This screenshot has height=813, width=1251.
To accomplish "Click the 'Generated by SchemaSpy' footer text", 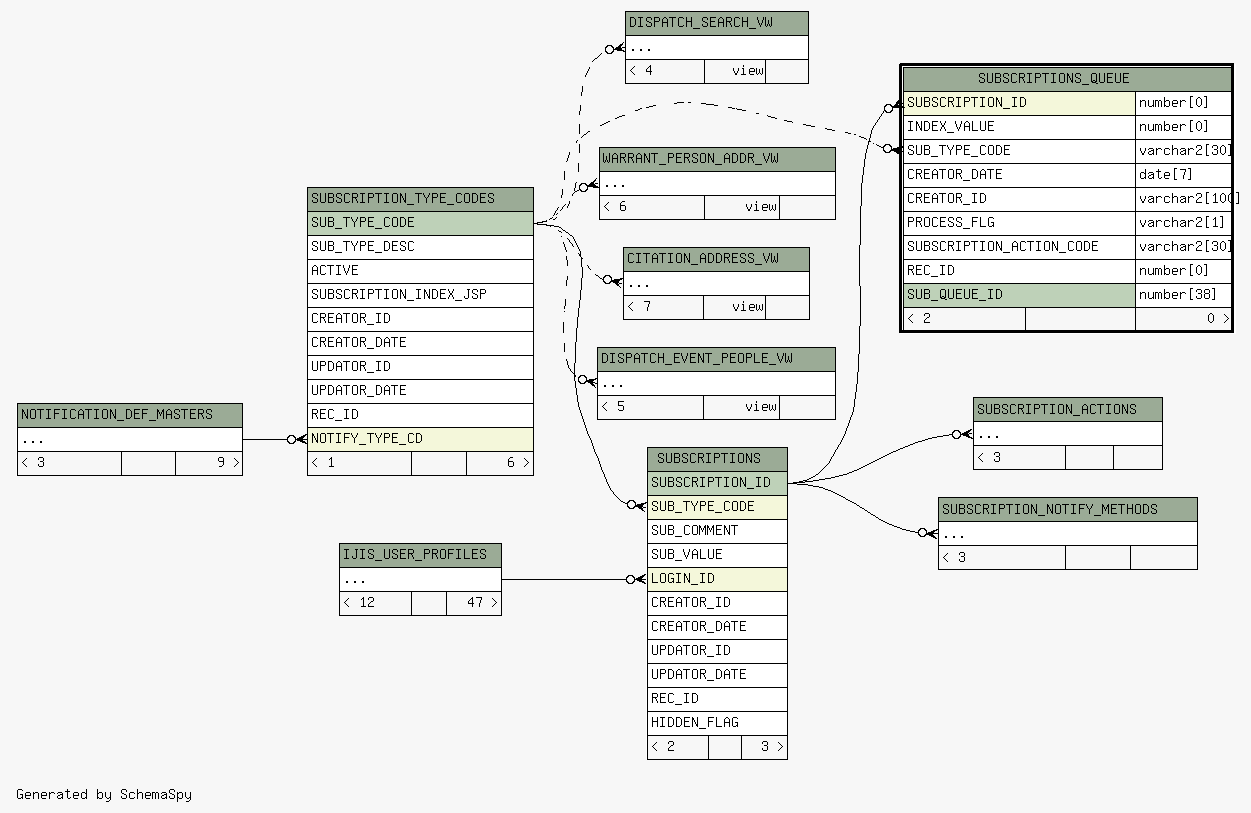I will [104, 795].
